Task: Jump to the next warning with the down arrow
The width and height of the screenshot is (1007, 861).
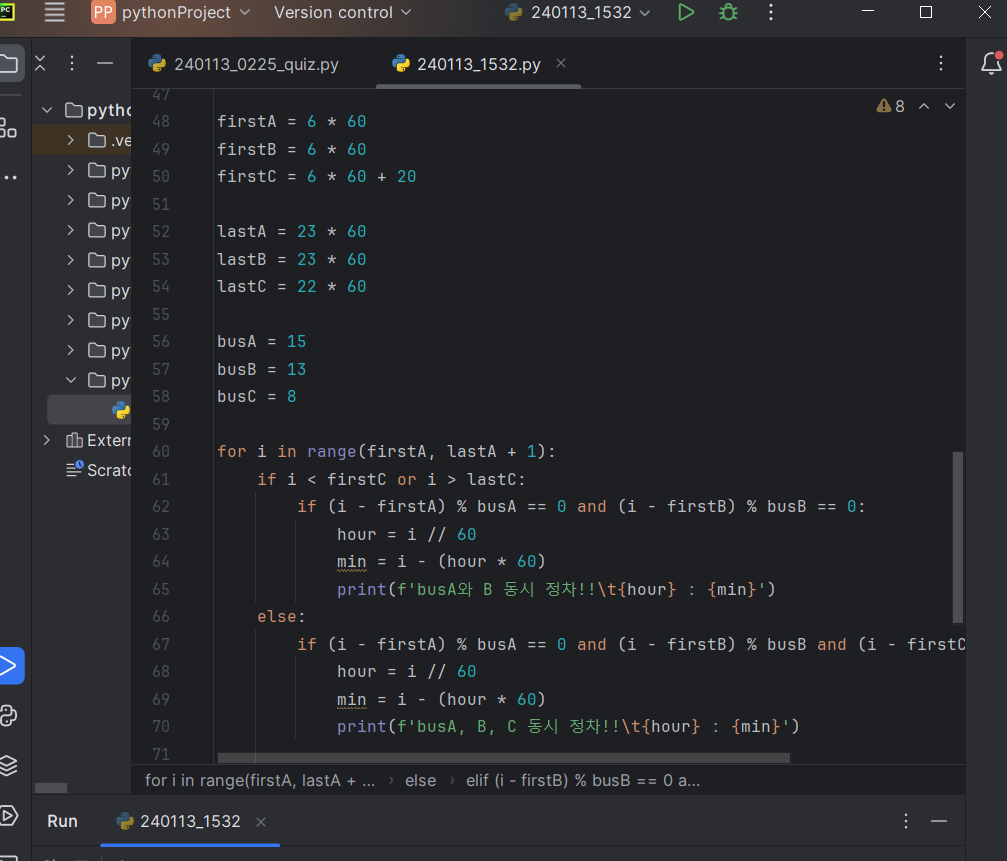Action: [x=950, y=106]
